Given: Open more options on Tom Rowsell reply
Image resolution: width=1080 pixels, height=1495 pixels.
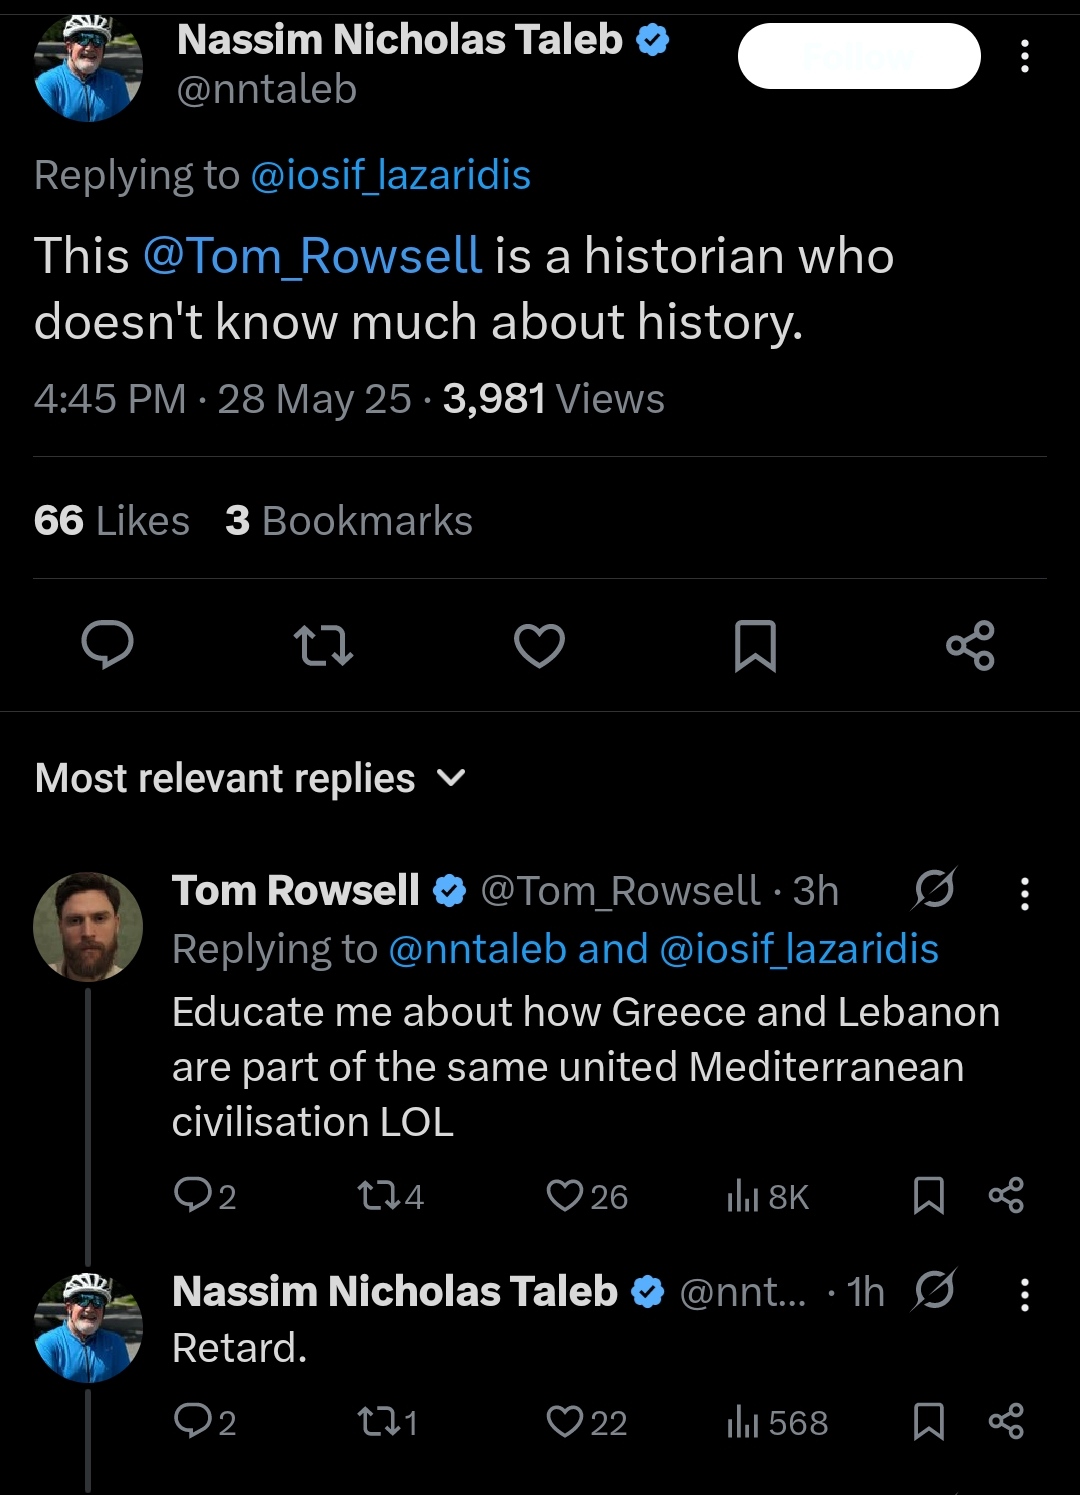Looking at the screenshot, I should point(1024,893).
